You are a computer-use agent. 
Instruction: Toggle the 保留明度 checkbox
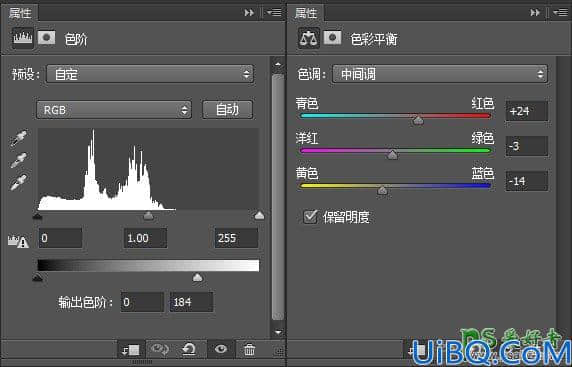coord(310,217)
